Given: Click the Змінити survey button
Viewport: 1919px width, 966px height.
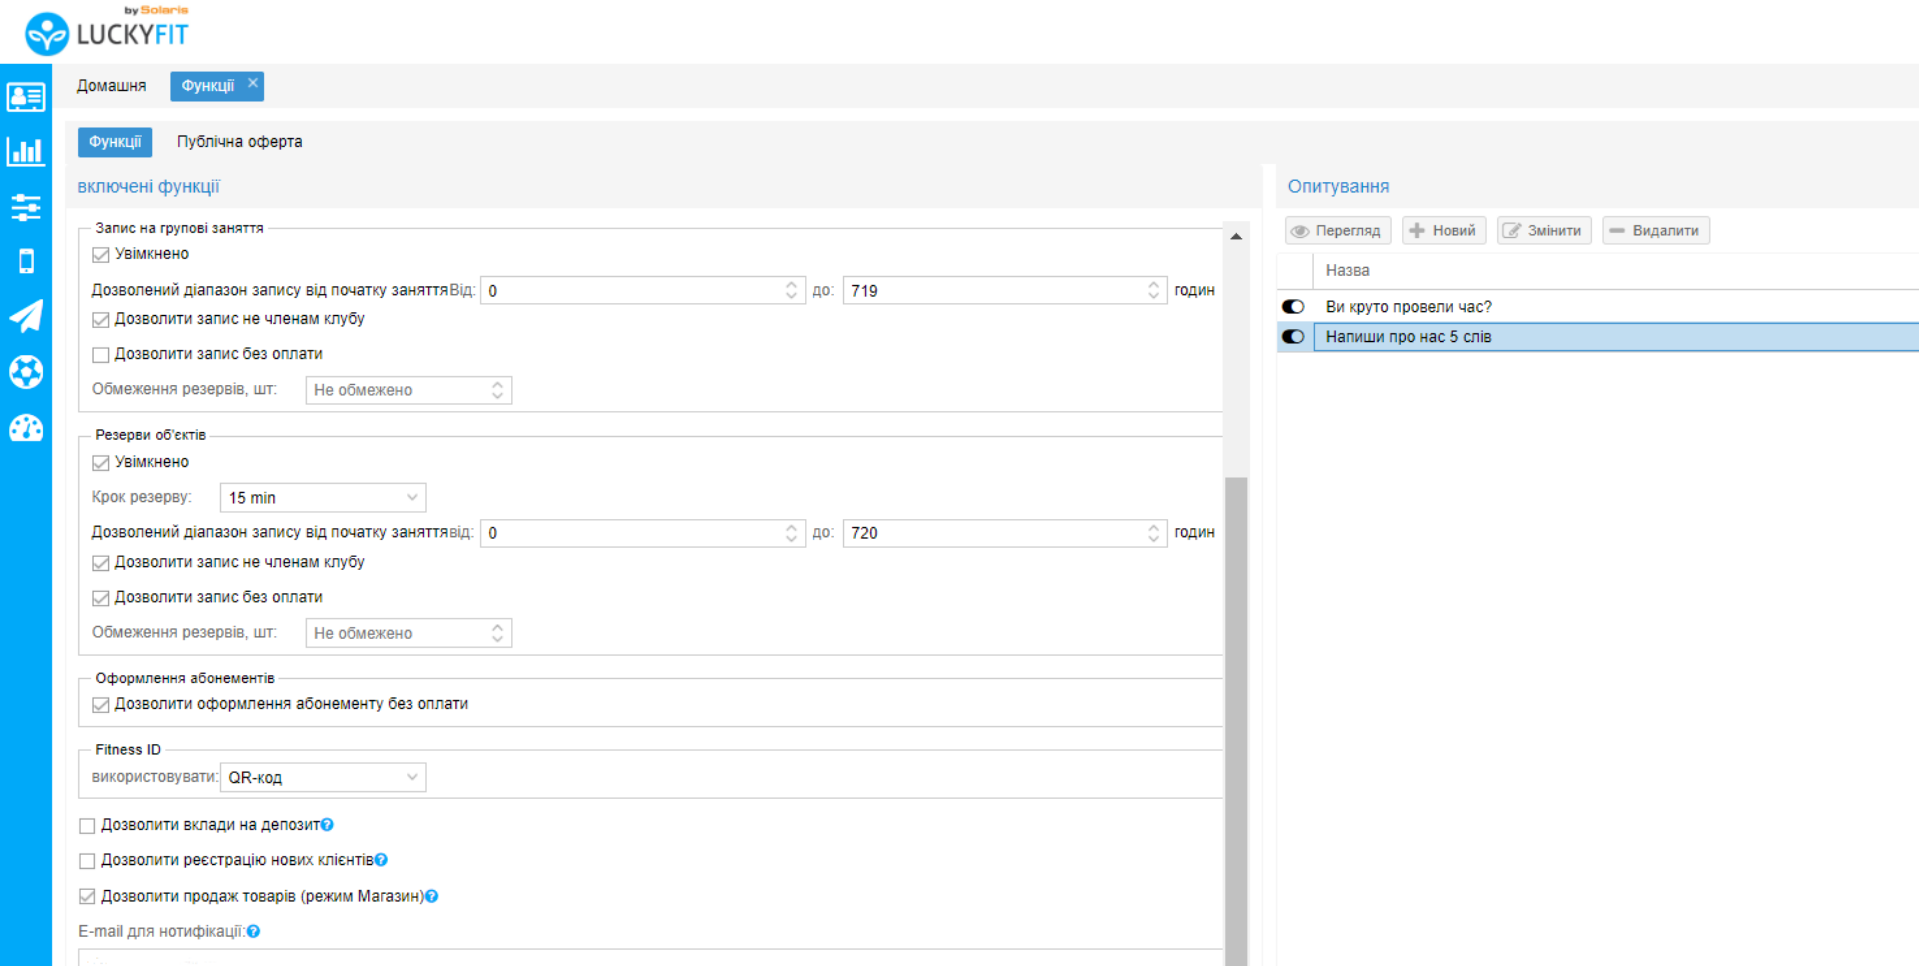Looking at the screenshot, I should [x=1543, y=231].
